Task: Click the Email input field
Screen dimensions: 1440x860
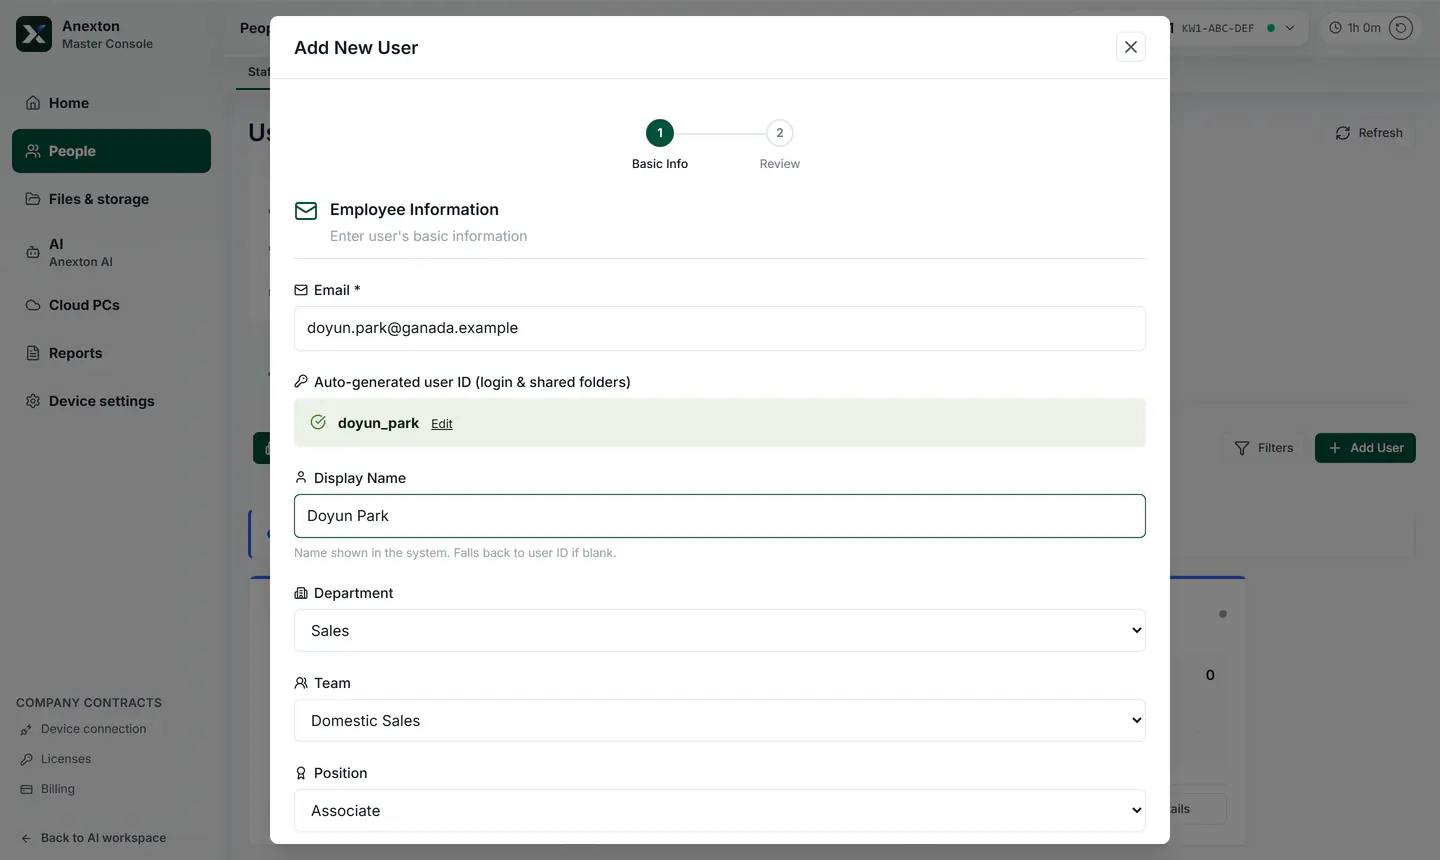Action: 720,328
